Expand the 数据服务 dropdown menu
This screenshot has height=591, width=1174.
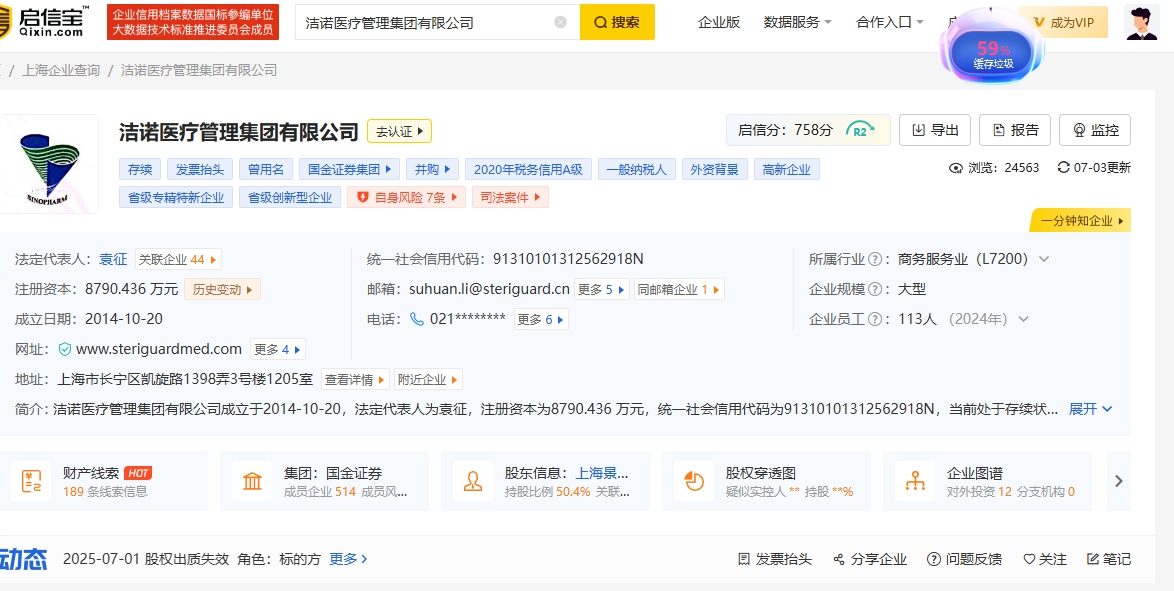click(797, 22)
